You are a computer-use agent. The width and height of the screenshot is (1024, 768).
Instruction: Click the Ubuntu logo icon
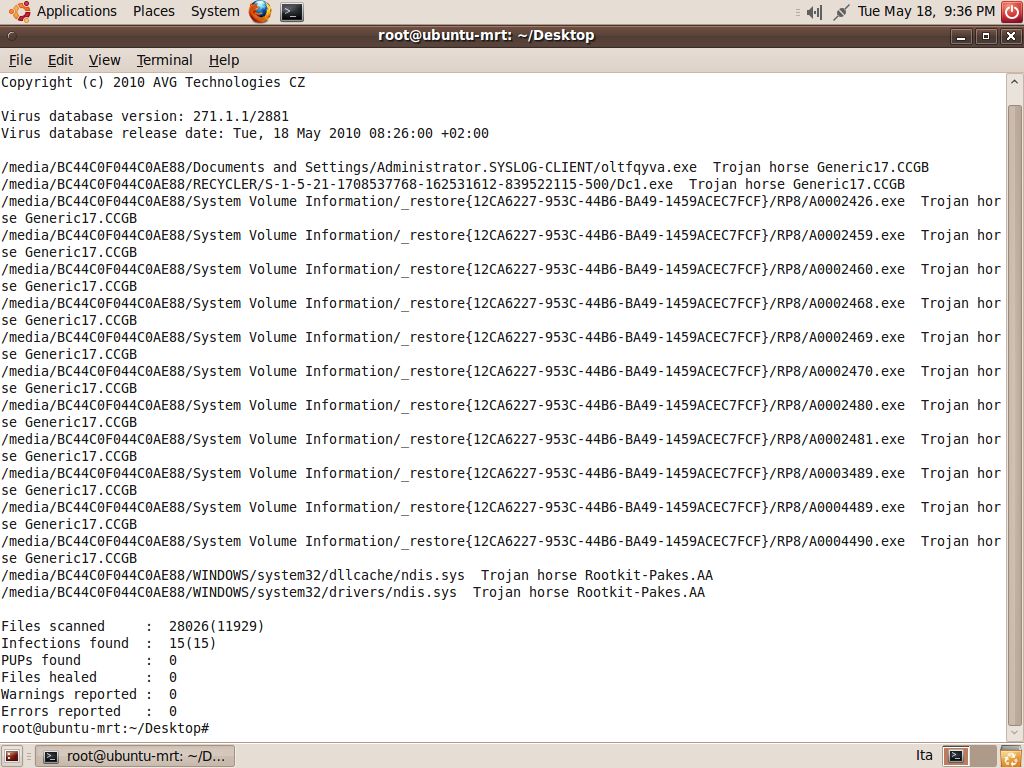pos(20,11)
